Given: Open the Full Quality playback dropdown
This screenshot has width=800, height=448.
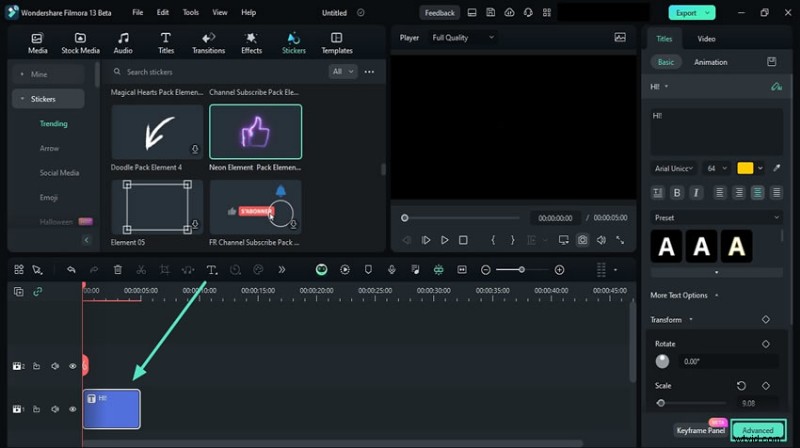Looking at the screenshot, I should click(462, 37).
